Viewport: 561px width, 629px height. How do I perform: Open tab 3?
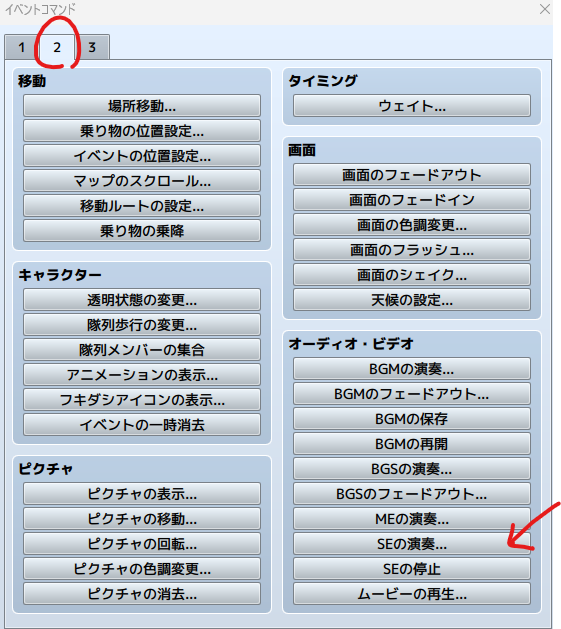92,47
